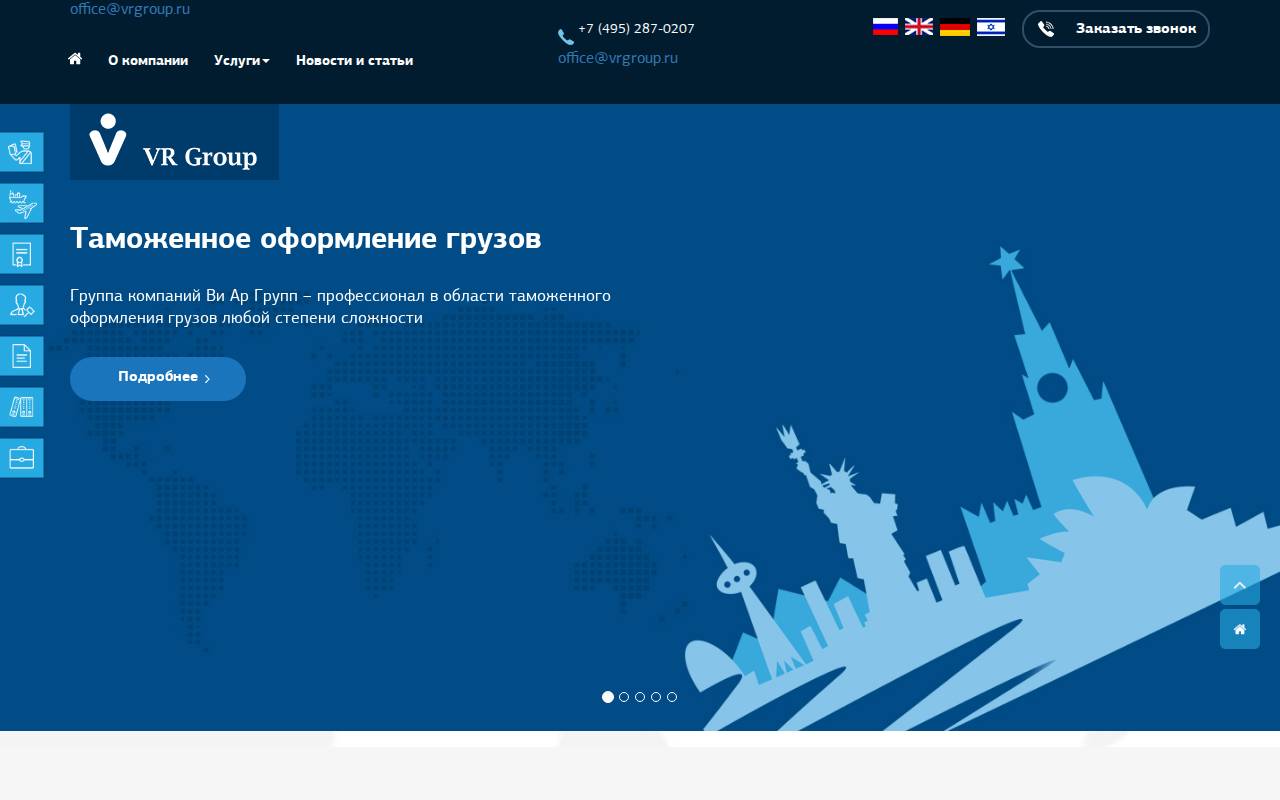This screenshot has height=800, width=1280.
Task: Select the fourth slide indicator dot
Action: tap(656, 697)
